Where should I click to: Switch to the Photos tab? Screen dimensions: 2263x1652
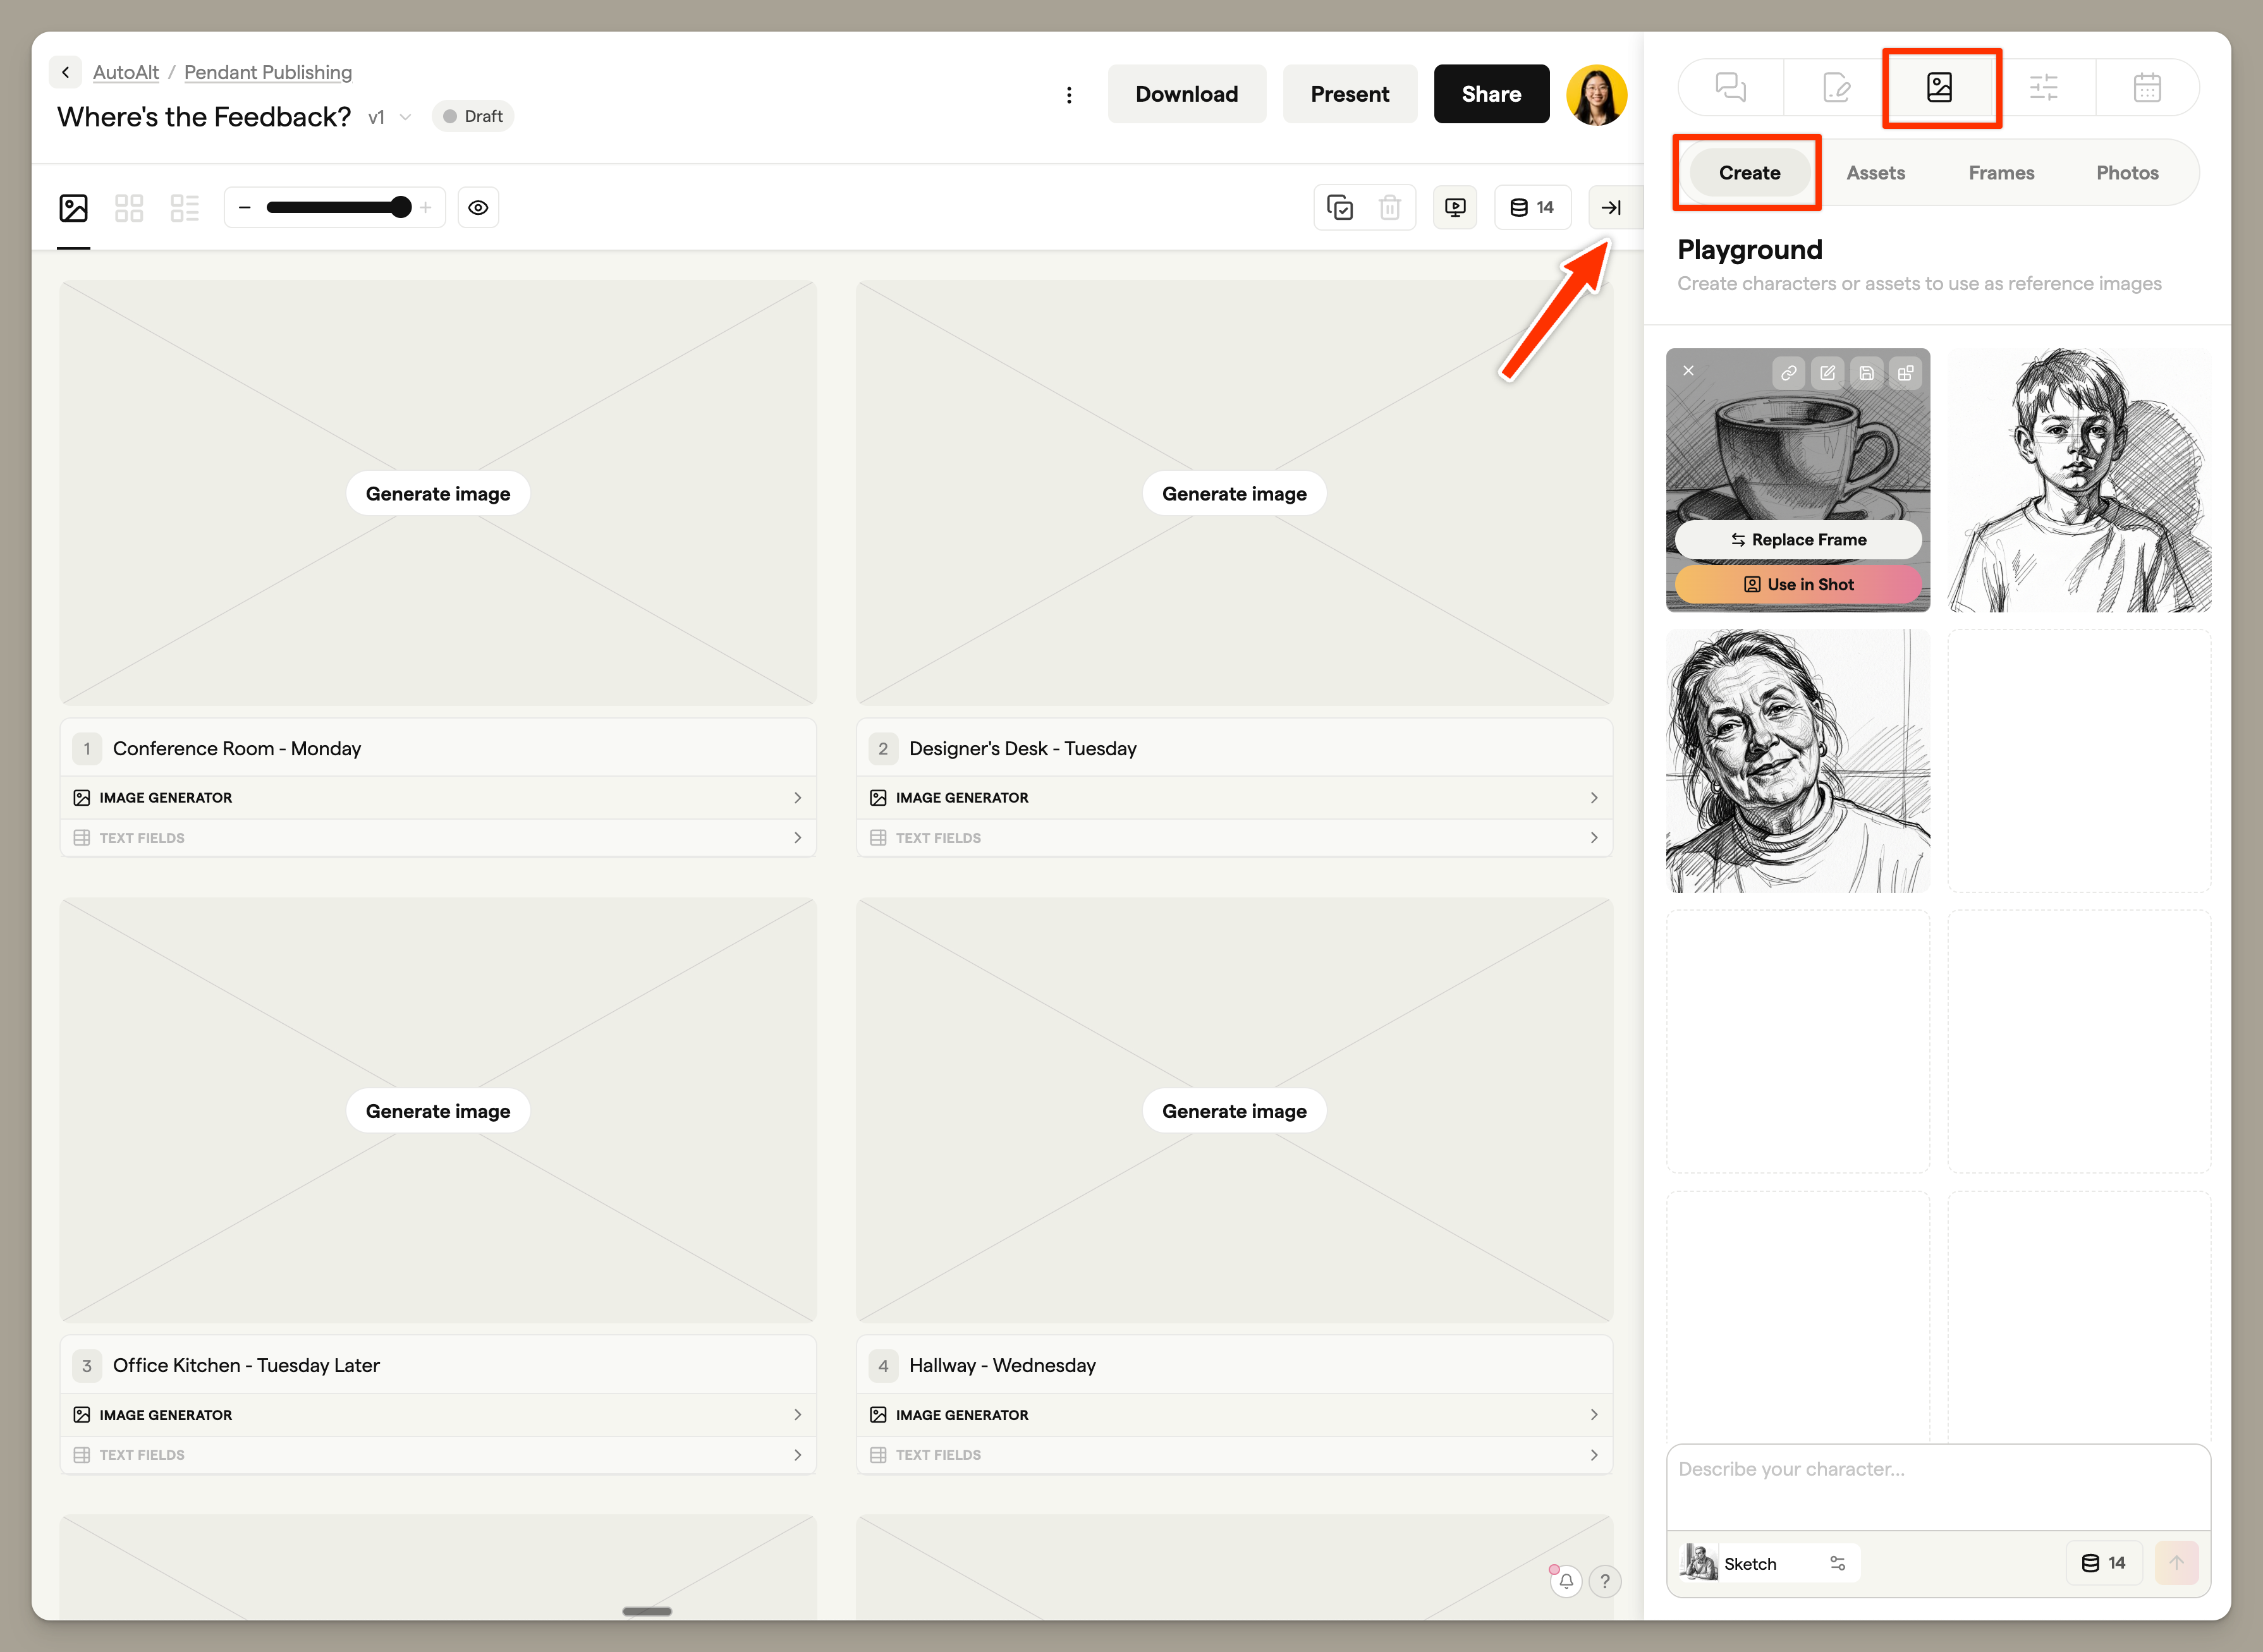coord(2126,172)
